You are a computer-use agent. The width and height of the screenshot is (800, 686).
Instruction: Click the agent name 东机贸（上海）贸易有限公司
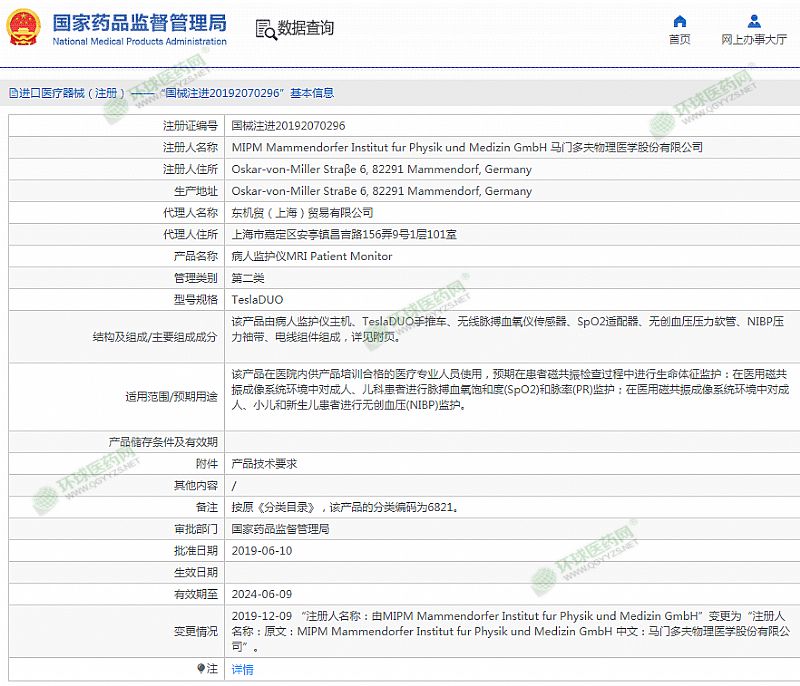coord(302,213)
